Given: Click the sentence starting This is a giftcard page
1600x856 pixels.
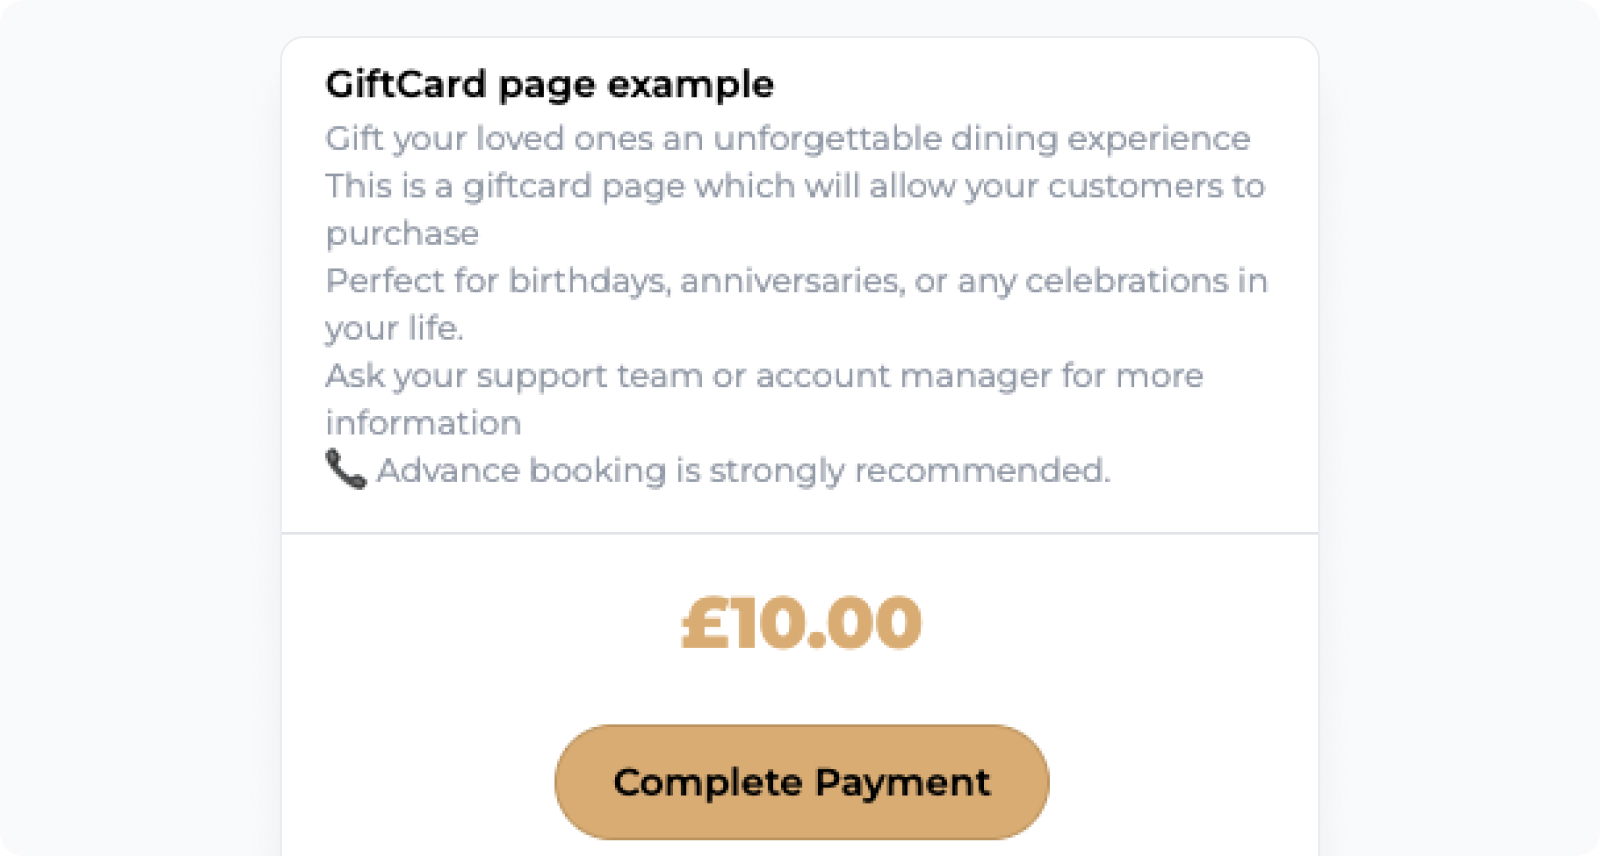Looking at the screenshot, I should point(796,209).
